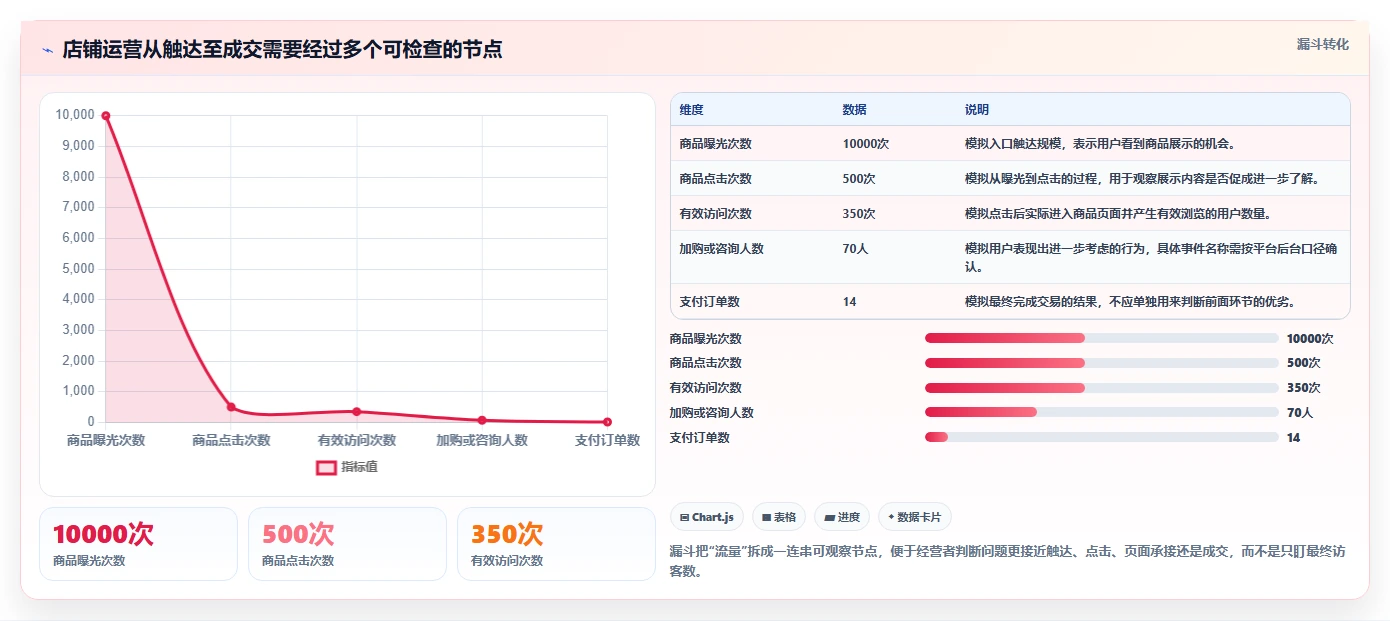Click the 350次 table cell
Viewport: 1390px width, 621px height.
click(x=859, y=214)
